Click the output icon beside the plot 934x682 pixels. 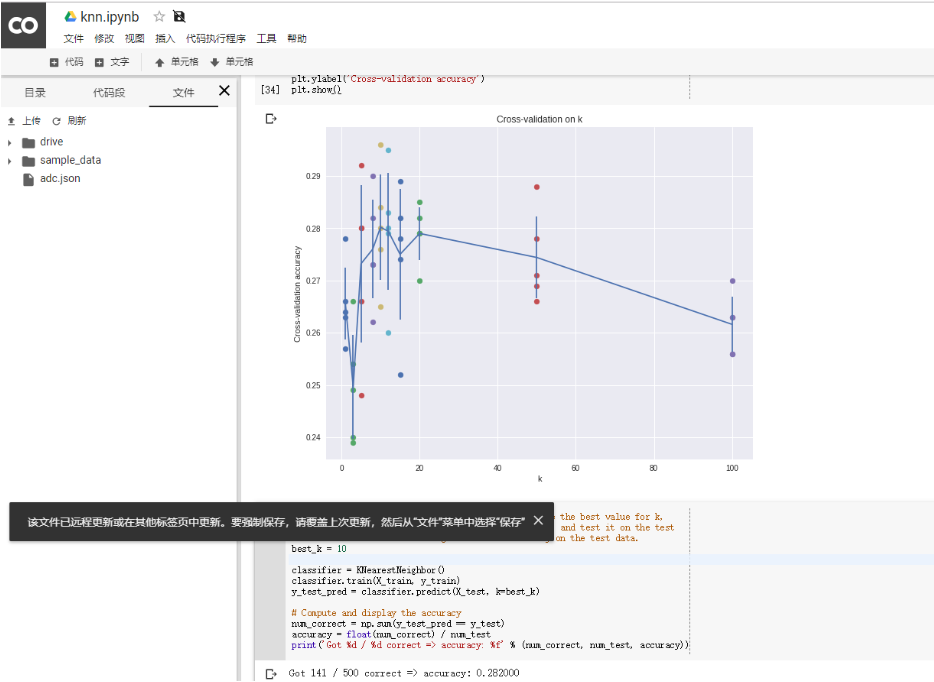(x=270, y=119)
